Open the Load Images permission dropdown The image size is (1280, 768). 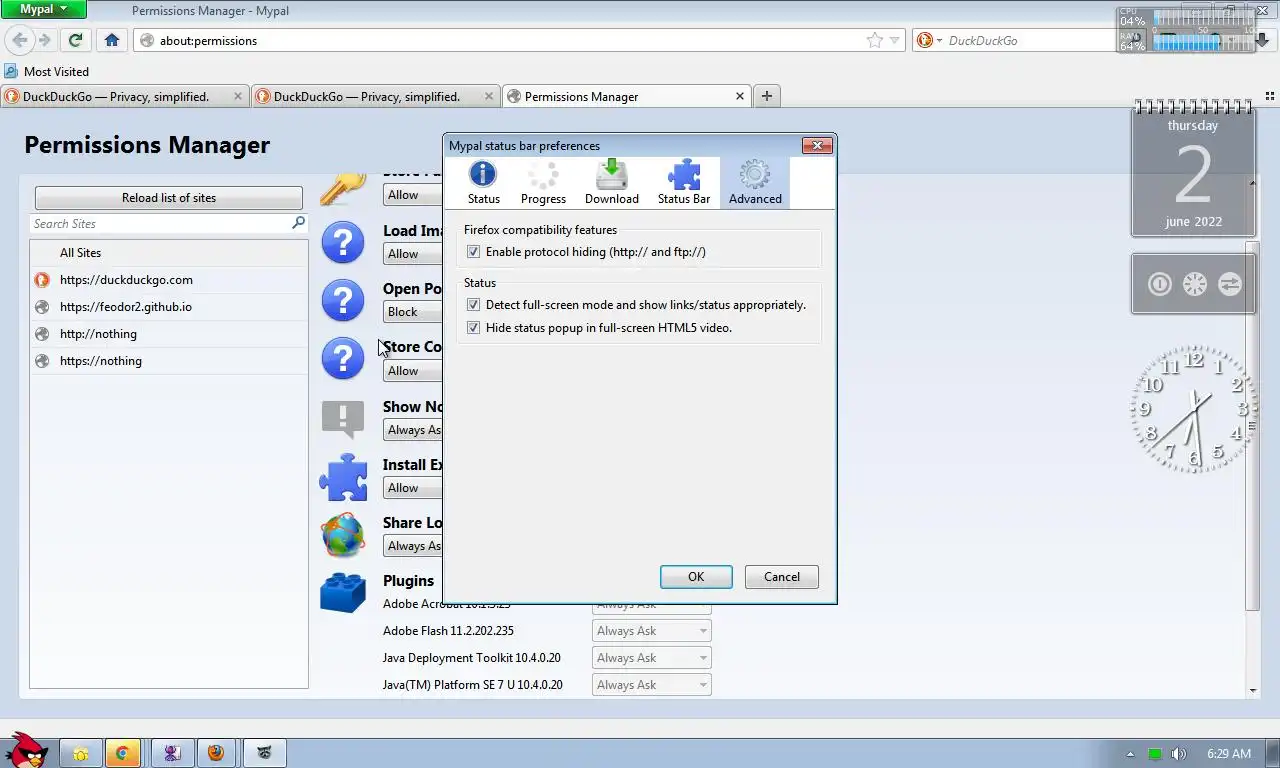[412, 254]
